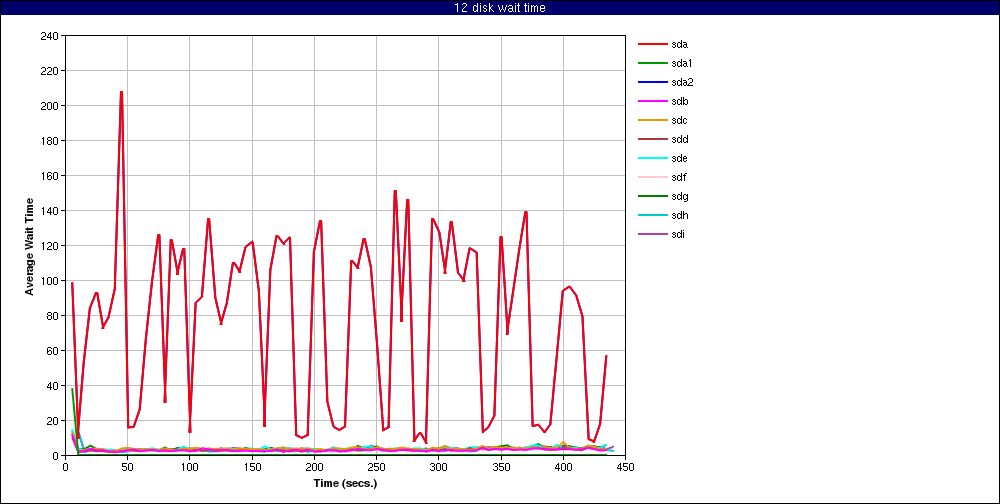Click the sdh legend label
1000x504 pixels.
pos(679,216)
